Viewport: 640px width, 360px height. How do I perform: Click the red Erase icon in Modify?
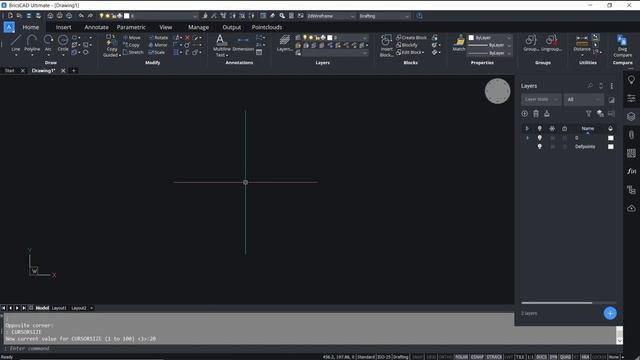(188, 38)
